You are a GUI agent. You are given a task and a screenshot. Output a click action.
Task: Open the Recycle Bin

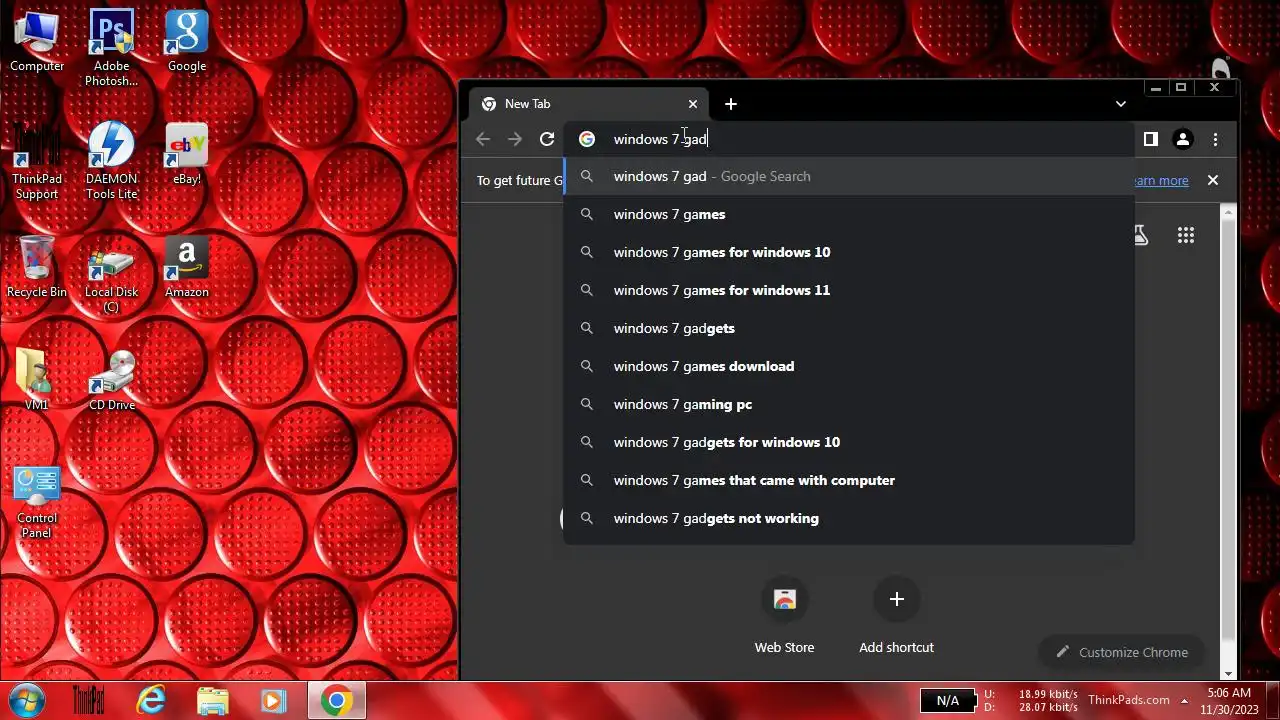tap(37, 267)
